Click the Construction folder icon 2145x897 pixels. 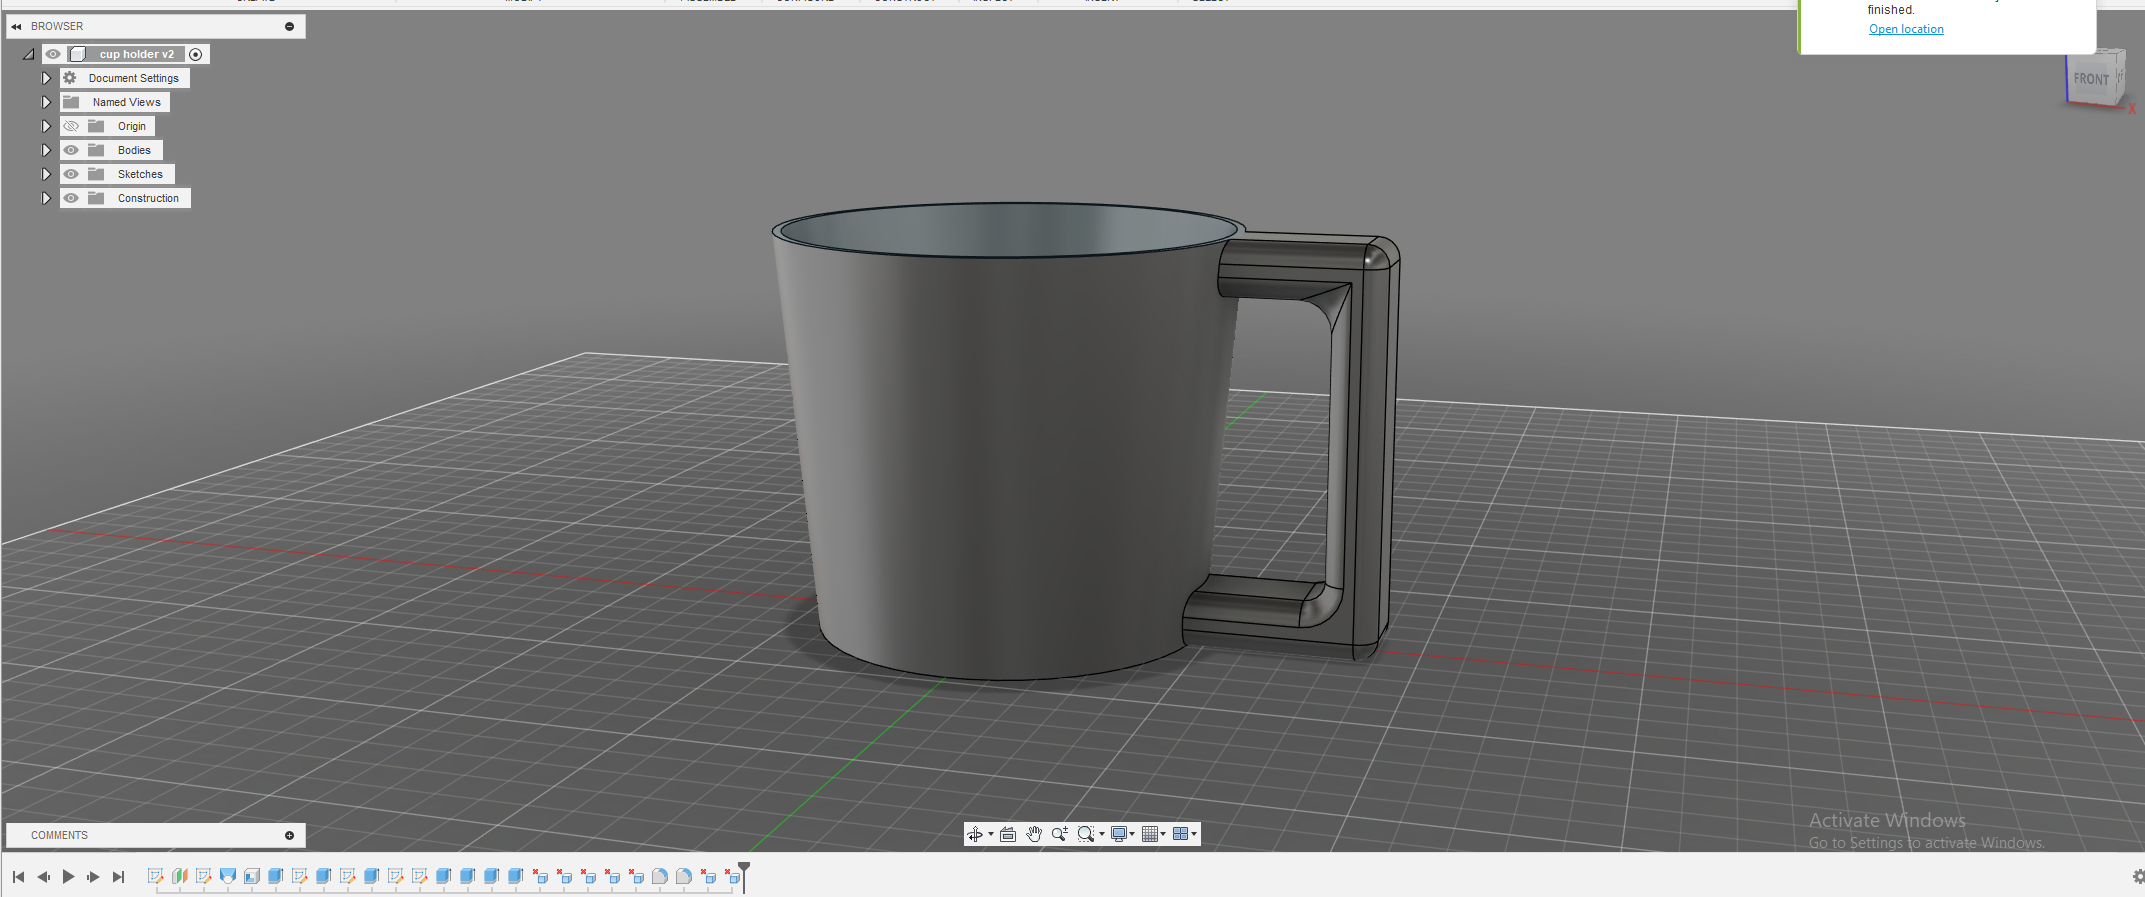96,198
